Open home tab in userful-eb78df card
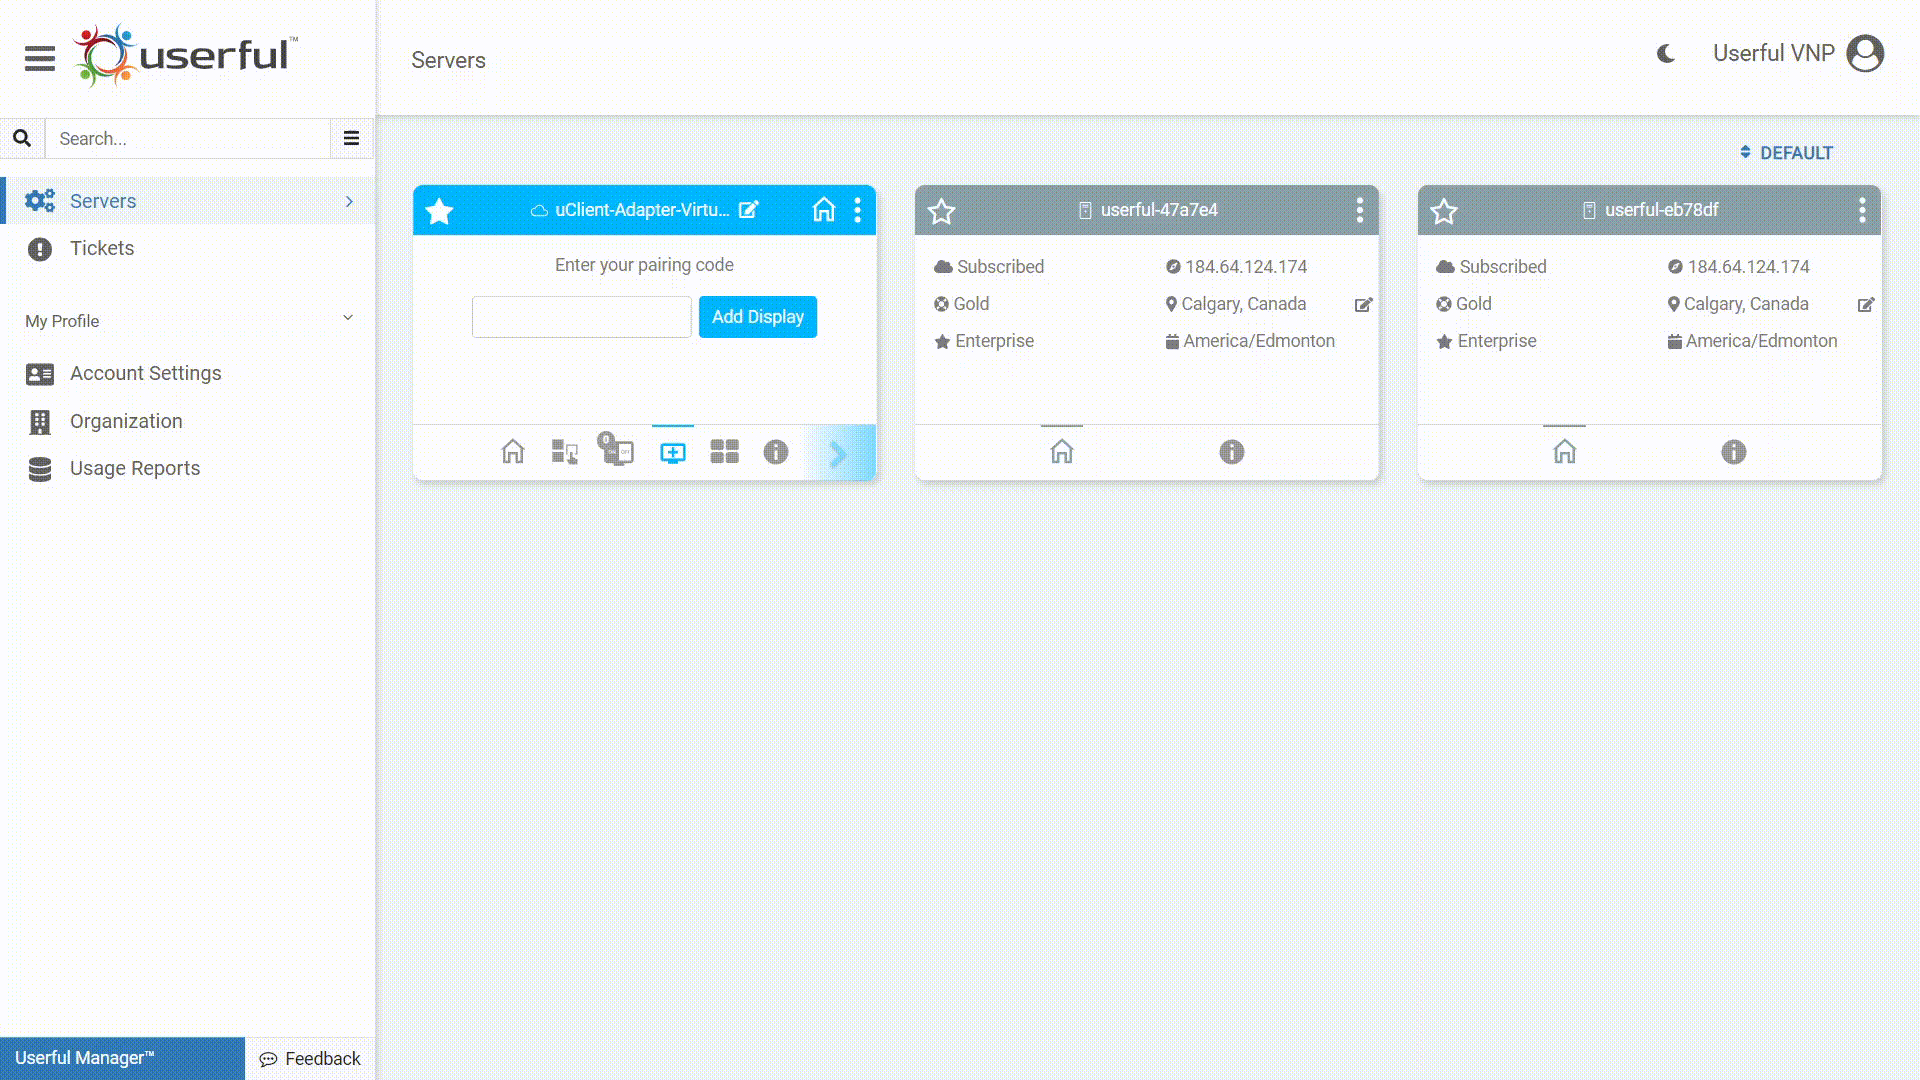1920x1080 pixels. tap(1565, 452)
